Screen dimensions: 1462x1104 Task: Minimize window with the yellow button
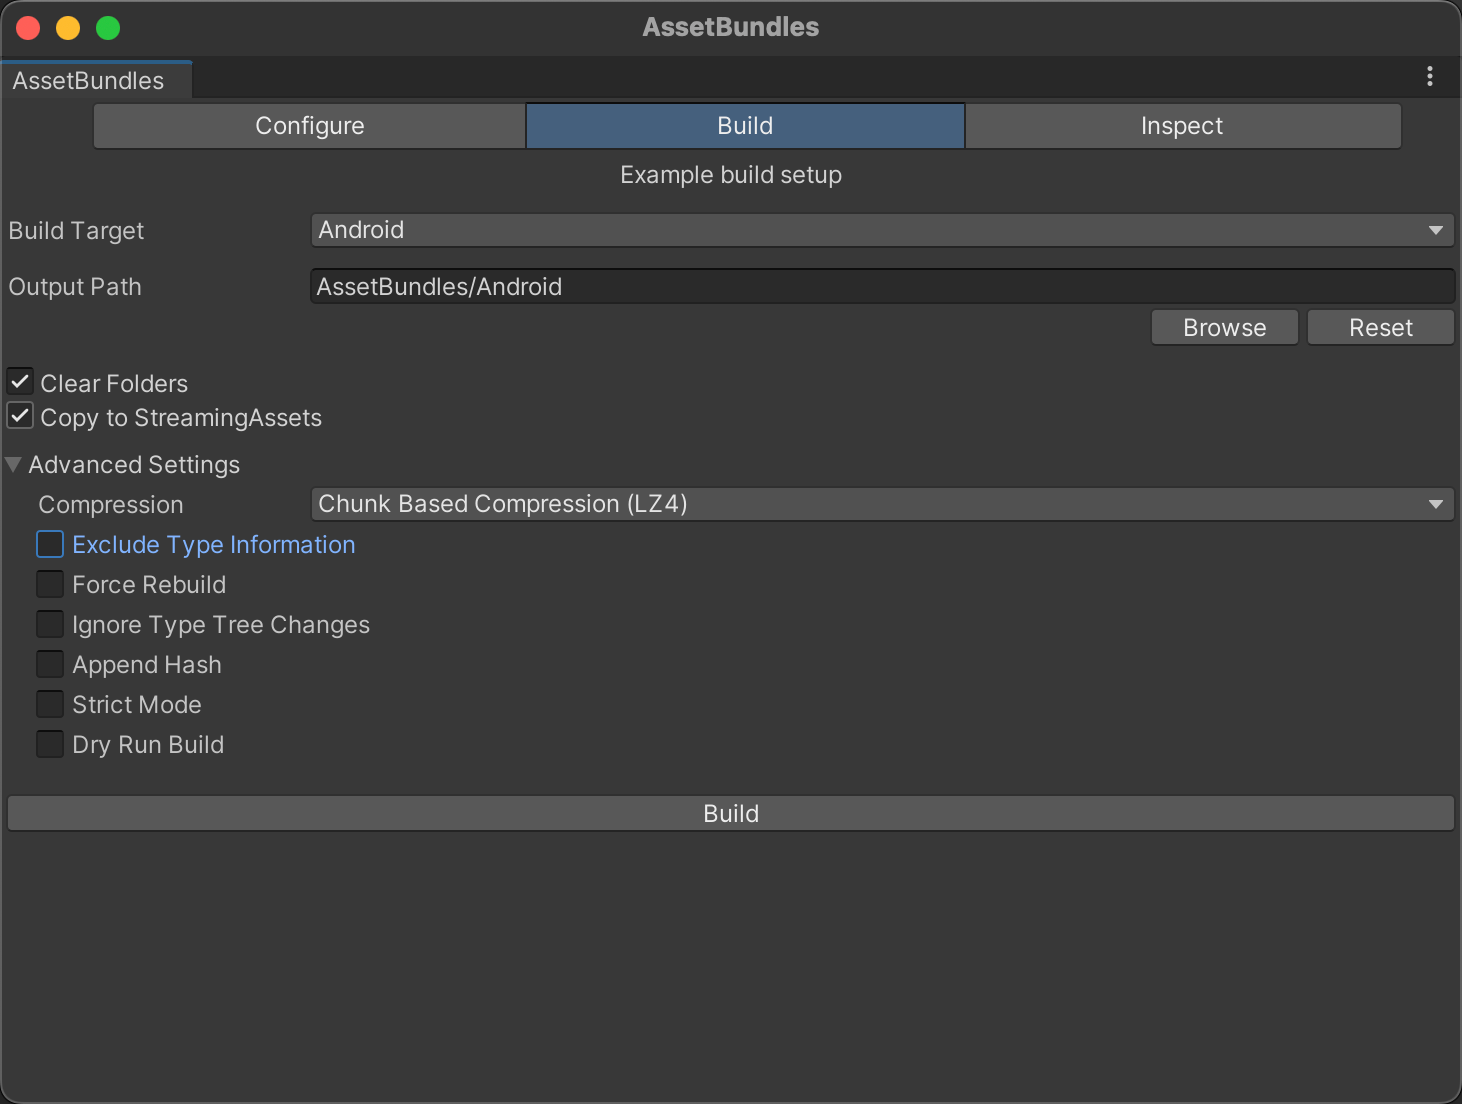click(x=68, y=28)
